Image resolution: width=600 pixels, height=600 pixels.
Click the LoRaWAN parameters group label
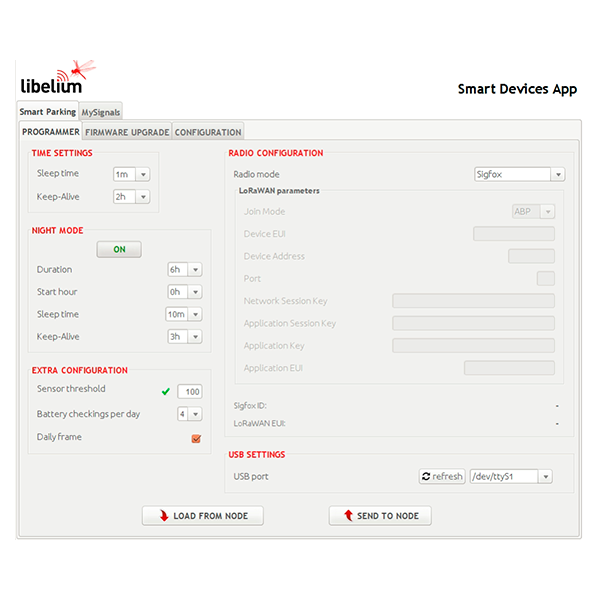click(279, 191)
